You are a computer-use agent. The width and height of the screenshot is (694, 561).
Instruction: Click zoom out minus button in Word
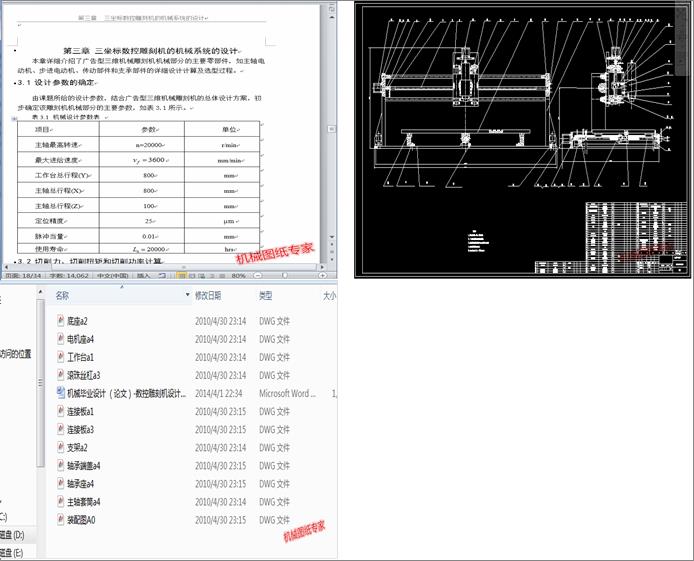[258, 276]
